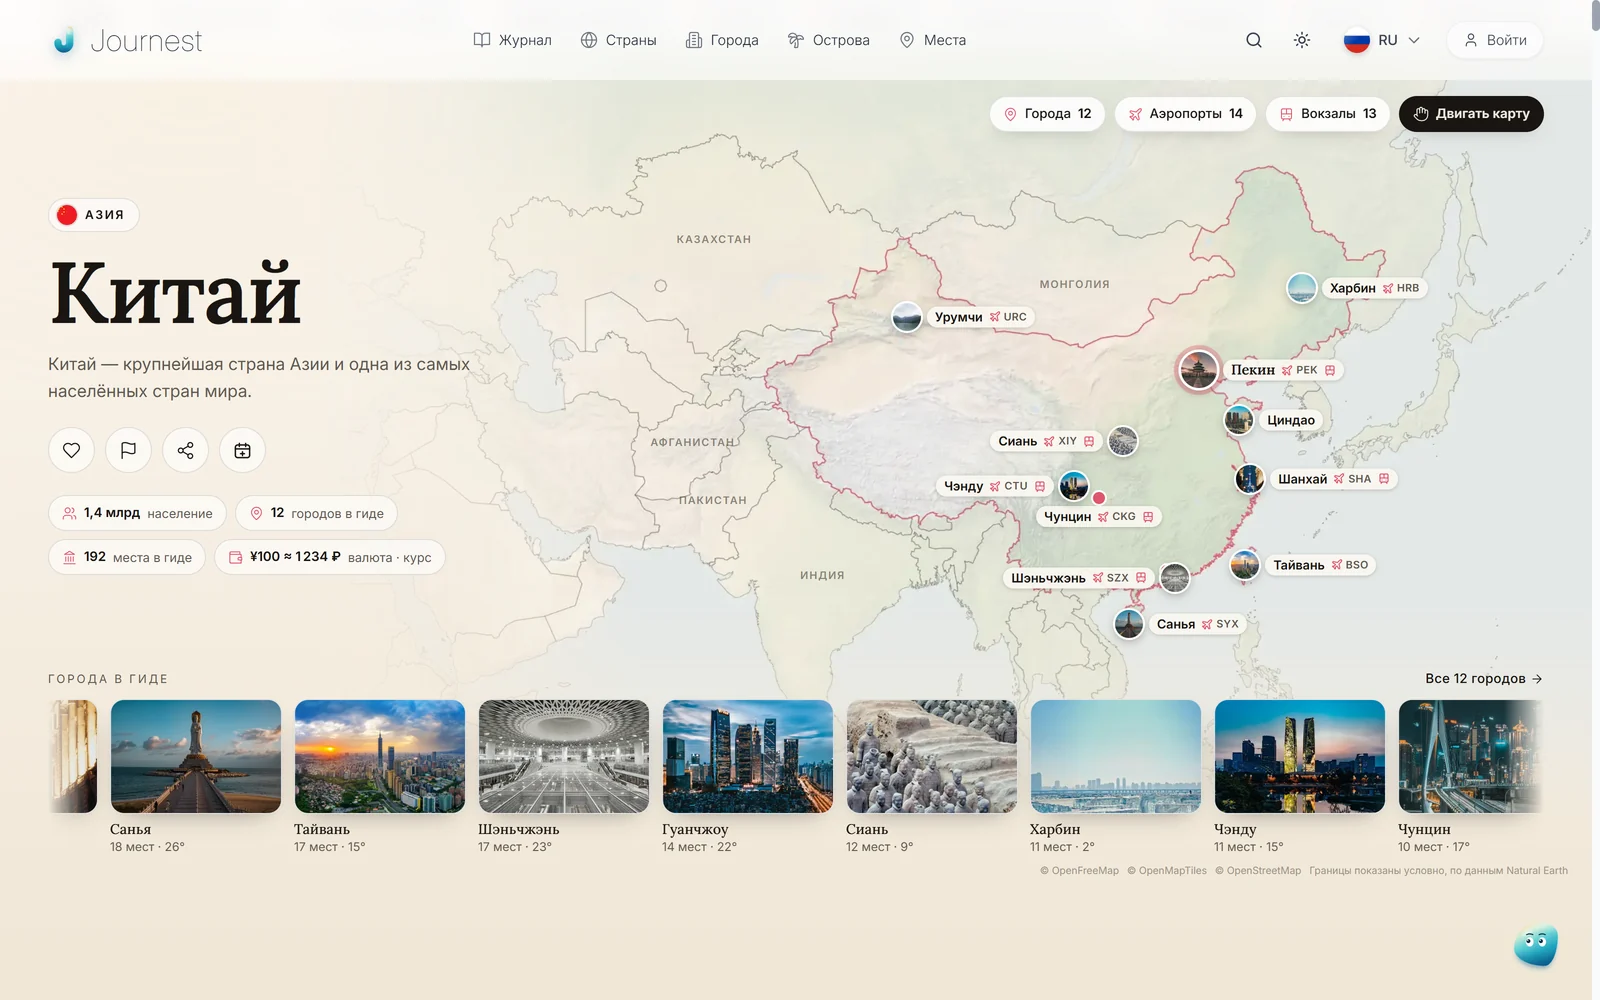This screenshot has width=1600, height=1000.
Task: Click the share icon button
Action: 185,450
